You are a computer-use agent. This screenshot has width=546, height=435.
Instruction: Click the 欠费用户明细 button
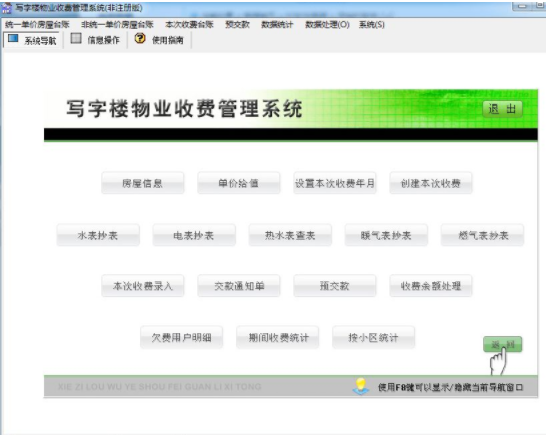[181, 337]
